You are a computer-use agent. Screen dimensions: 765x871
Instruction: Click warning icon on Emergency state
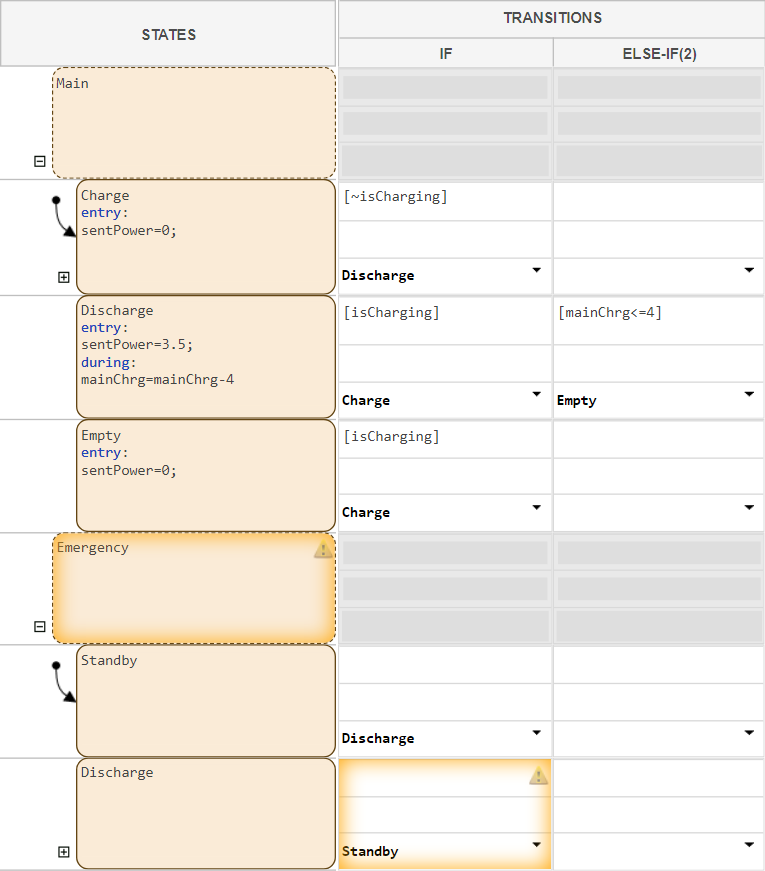pos(323,549)
